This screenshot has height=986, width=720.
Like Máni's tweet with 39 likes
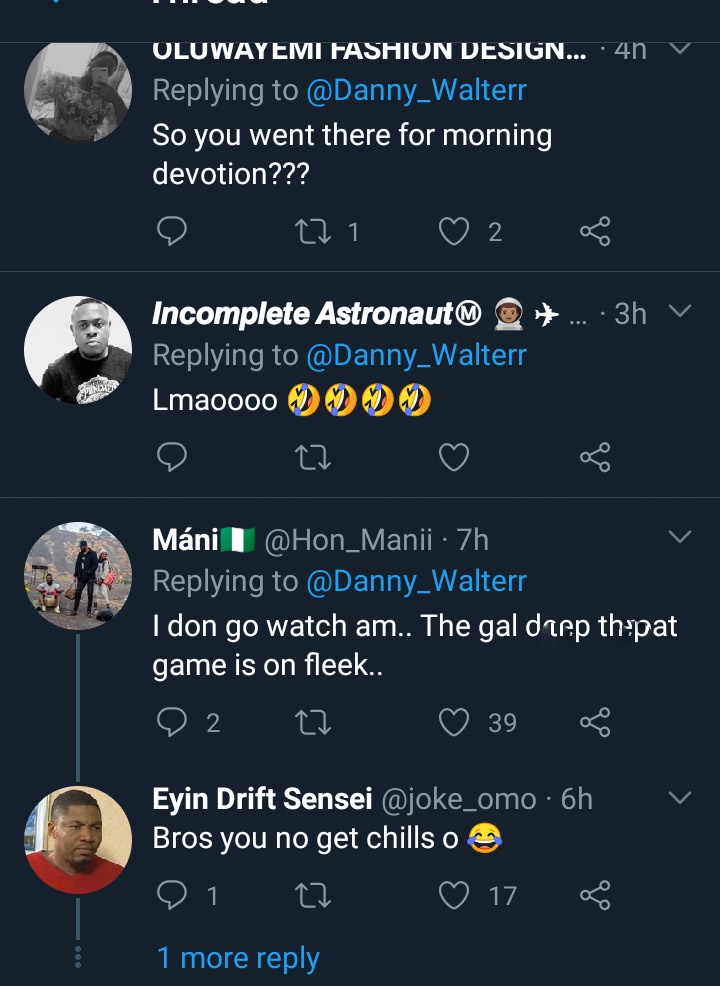click(455, 722)
